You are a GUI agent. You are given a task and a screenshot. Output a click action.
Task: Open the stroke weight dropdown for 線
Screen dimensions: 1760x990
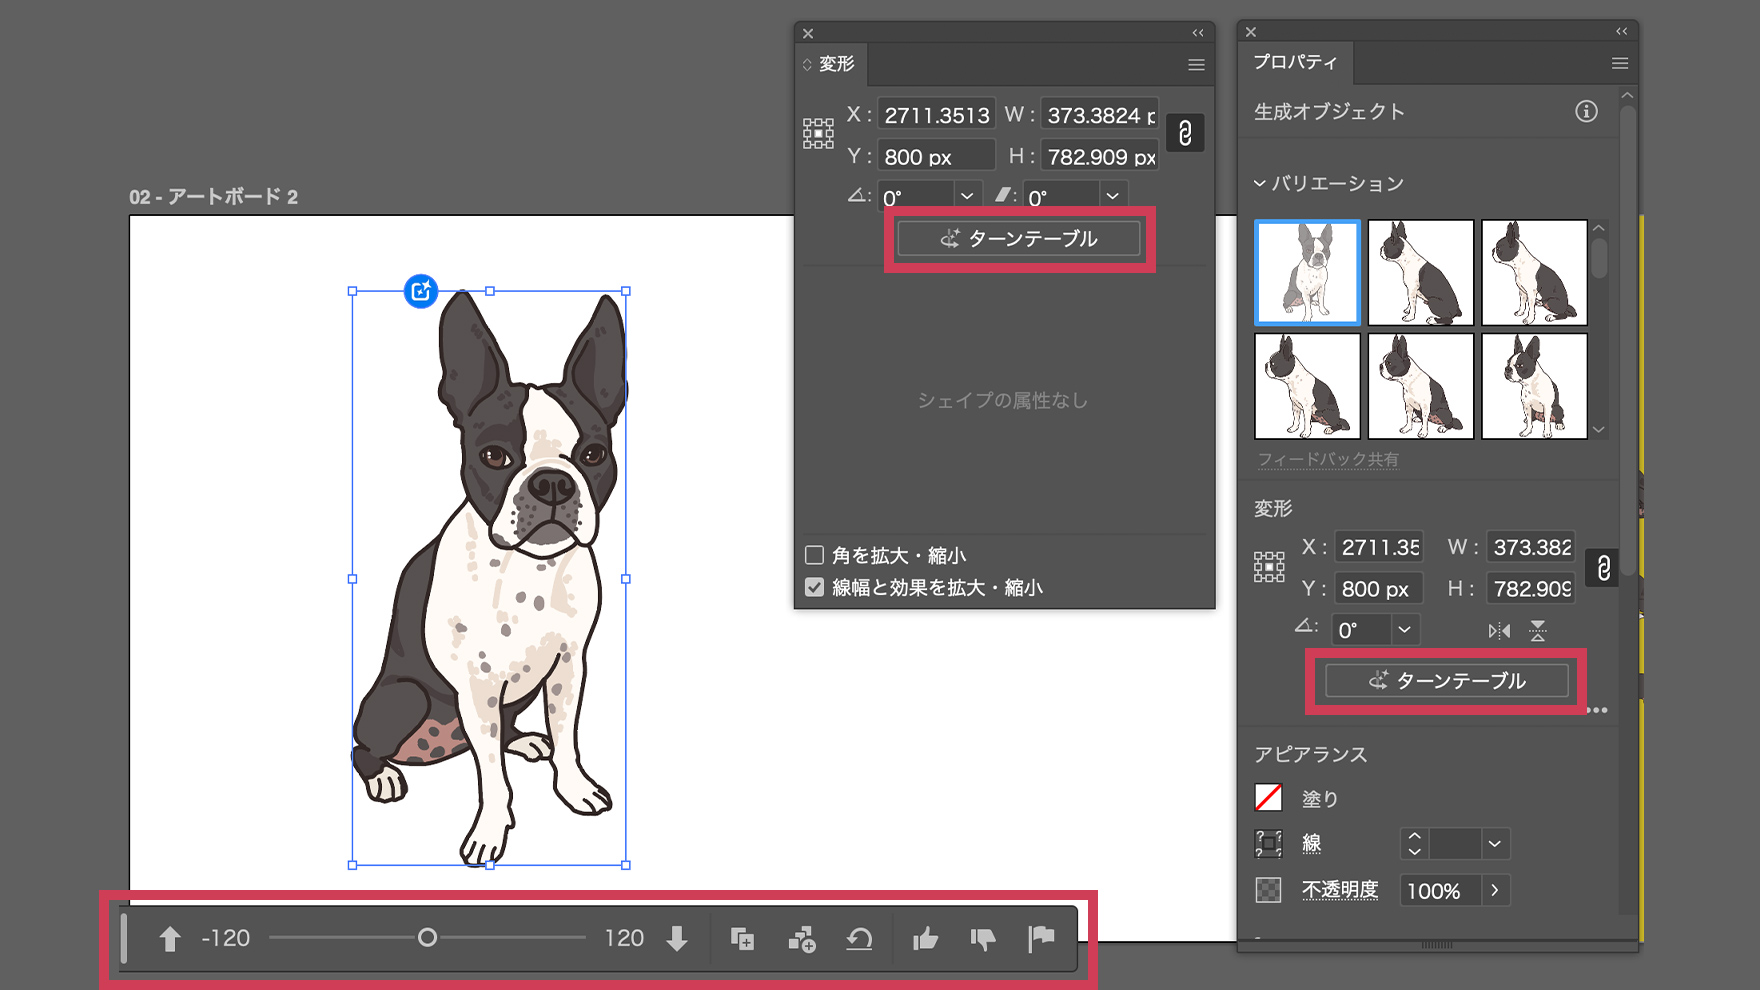[1494, 844]
